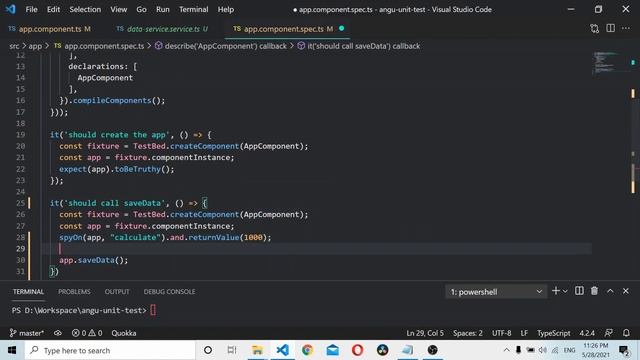This screenshot has width=640, height=360.
Task: Click the unsaved dot on app.component.spec.ts tab
Action: click(x=342, y=29)
